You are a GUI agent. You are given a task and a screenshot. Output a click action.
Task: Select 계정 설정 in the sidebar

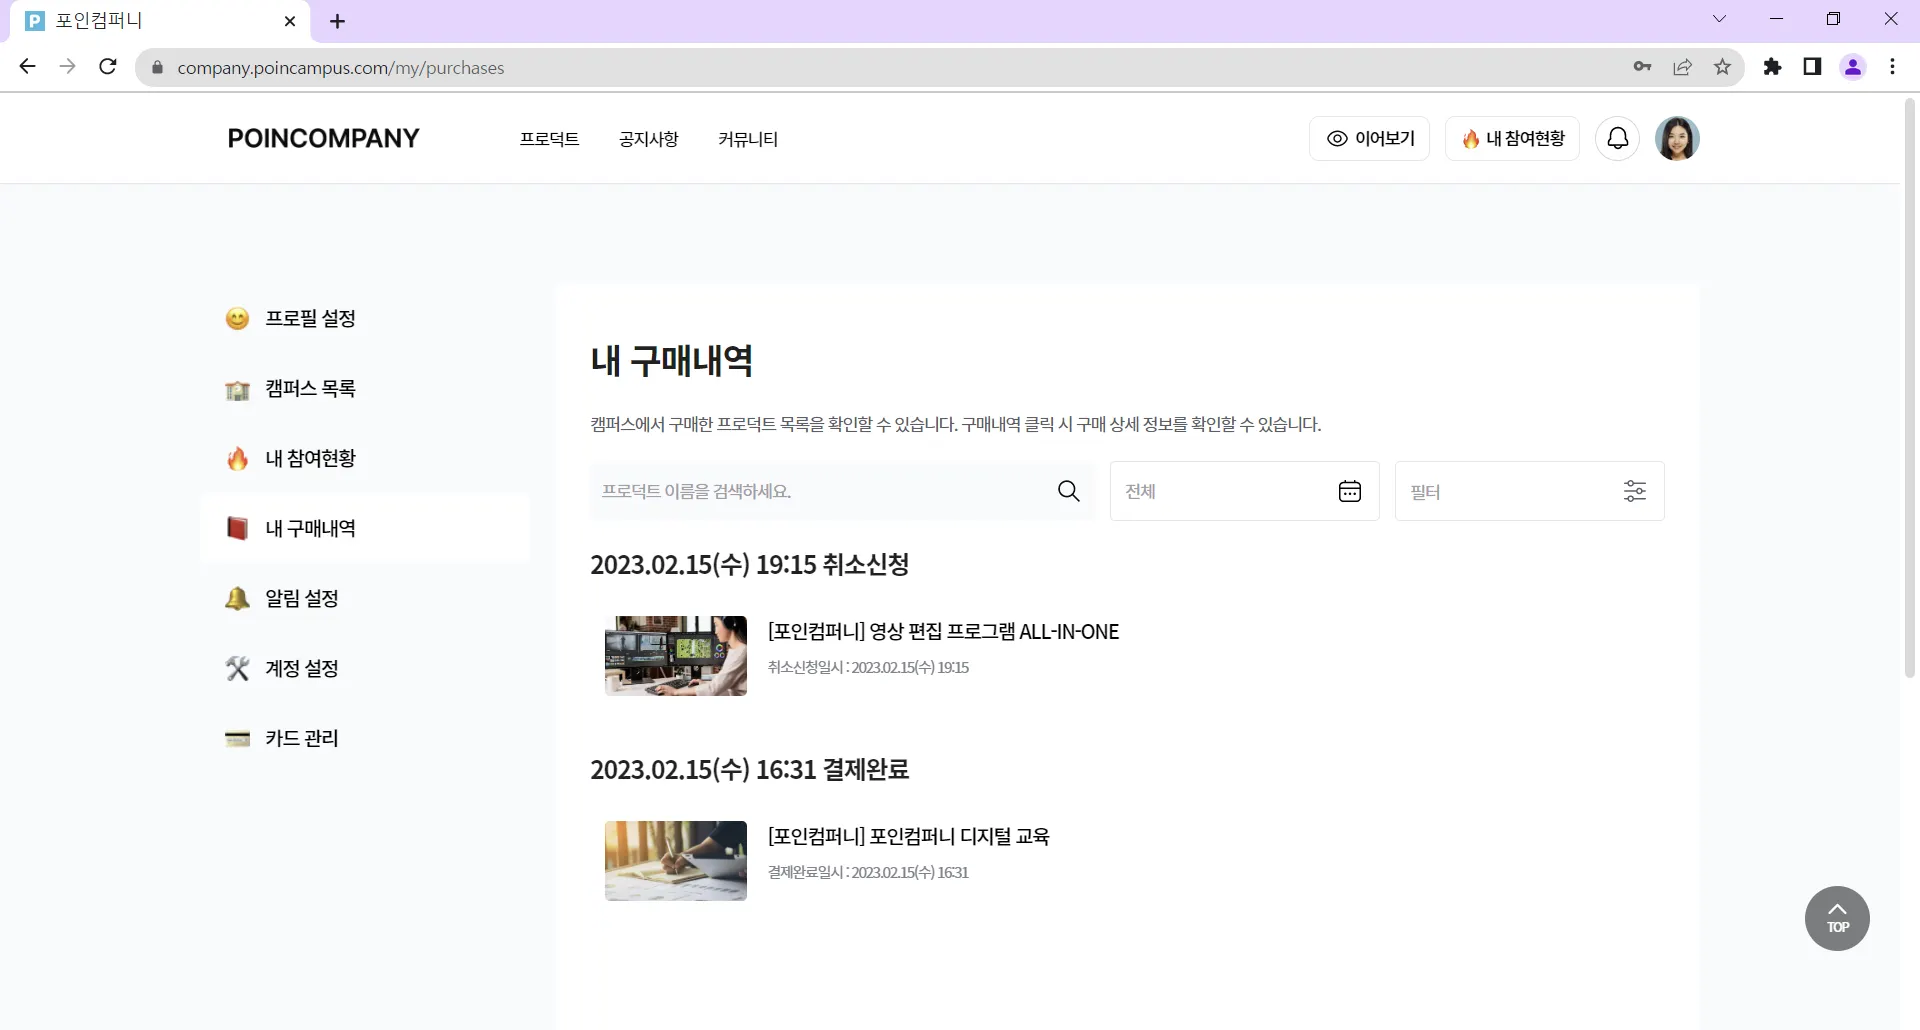(365, 668)
